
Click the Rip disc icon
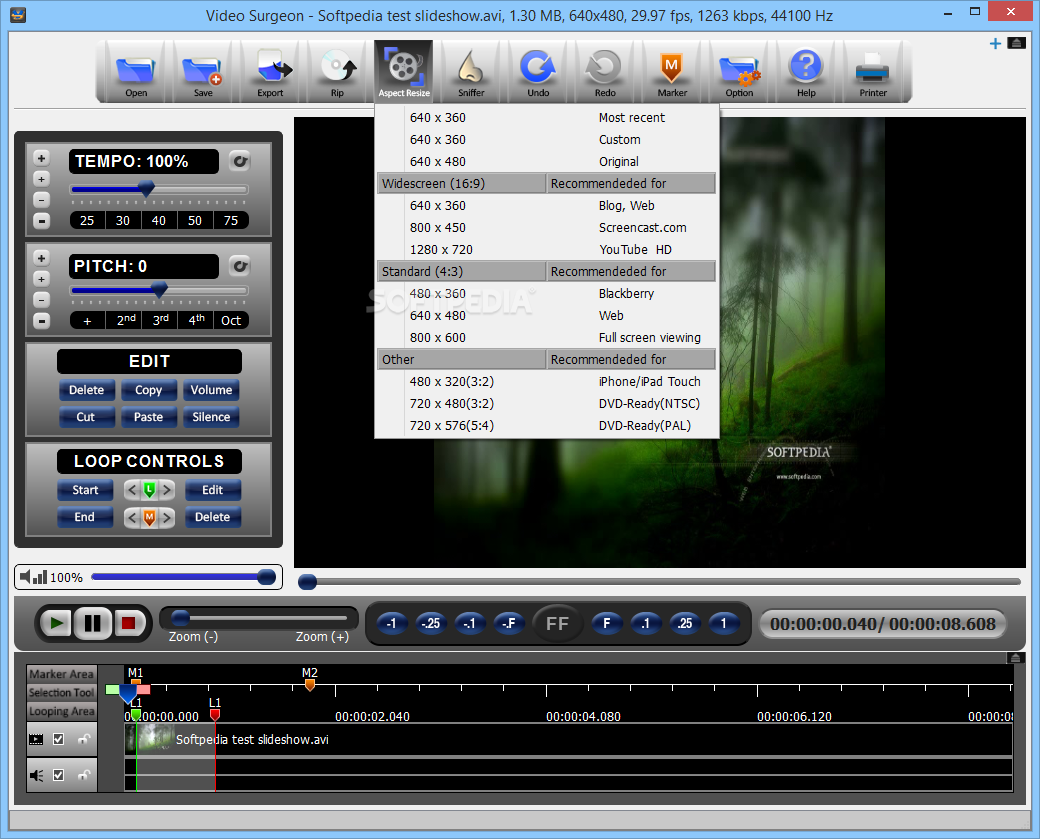pyautogui.click(x=338, y=72)
